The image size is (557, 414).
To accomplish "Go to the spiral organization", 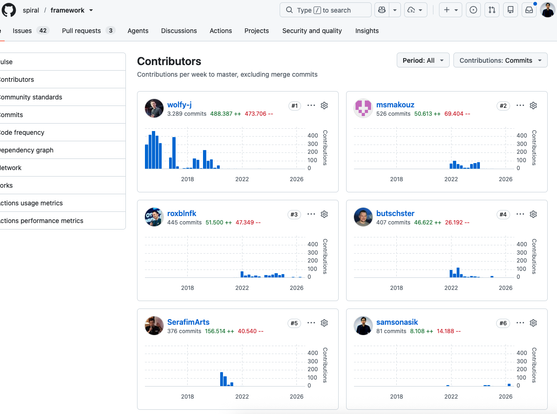I will pyautogui.click(x=31, y=10).
